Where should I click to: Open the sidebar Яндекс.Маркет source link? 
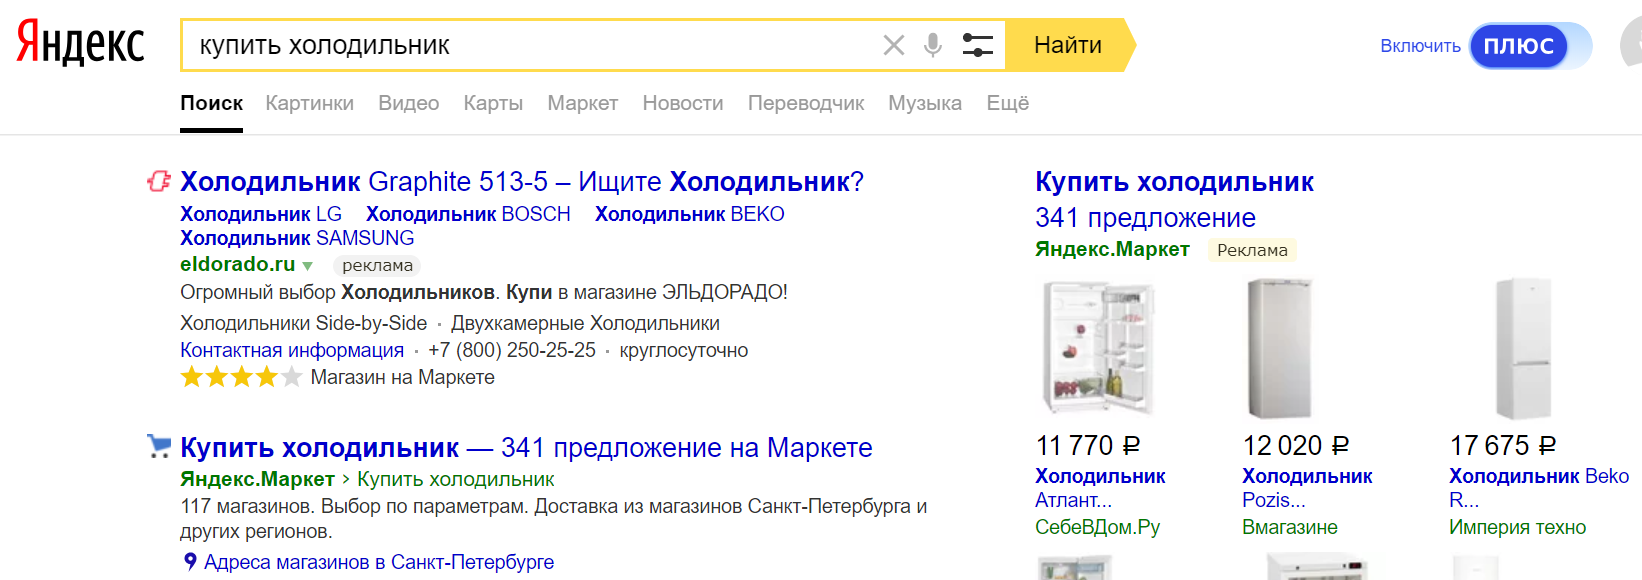click(1112, 249)
